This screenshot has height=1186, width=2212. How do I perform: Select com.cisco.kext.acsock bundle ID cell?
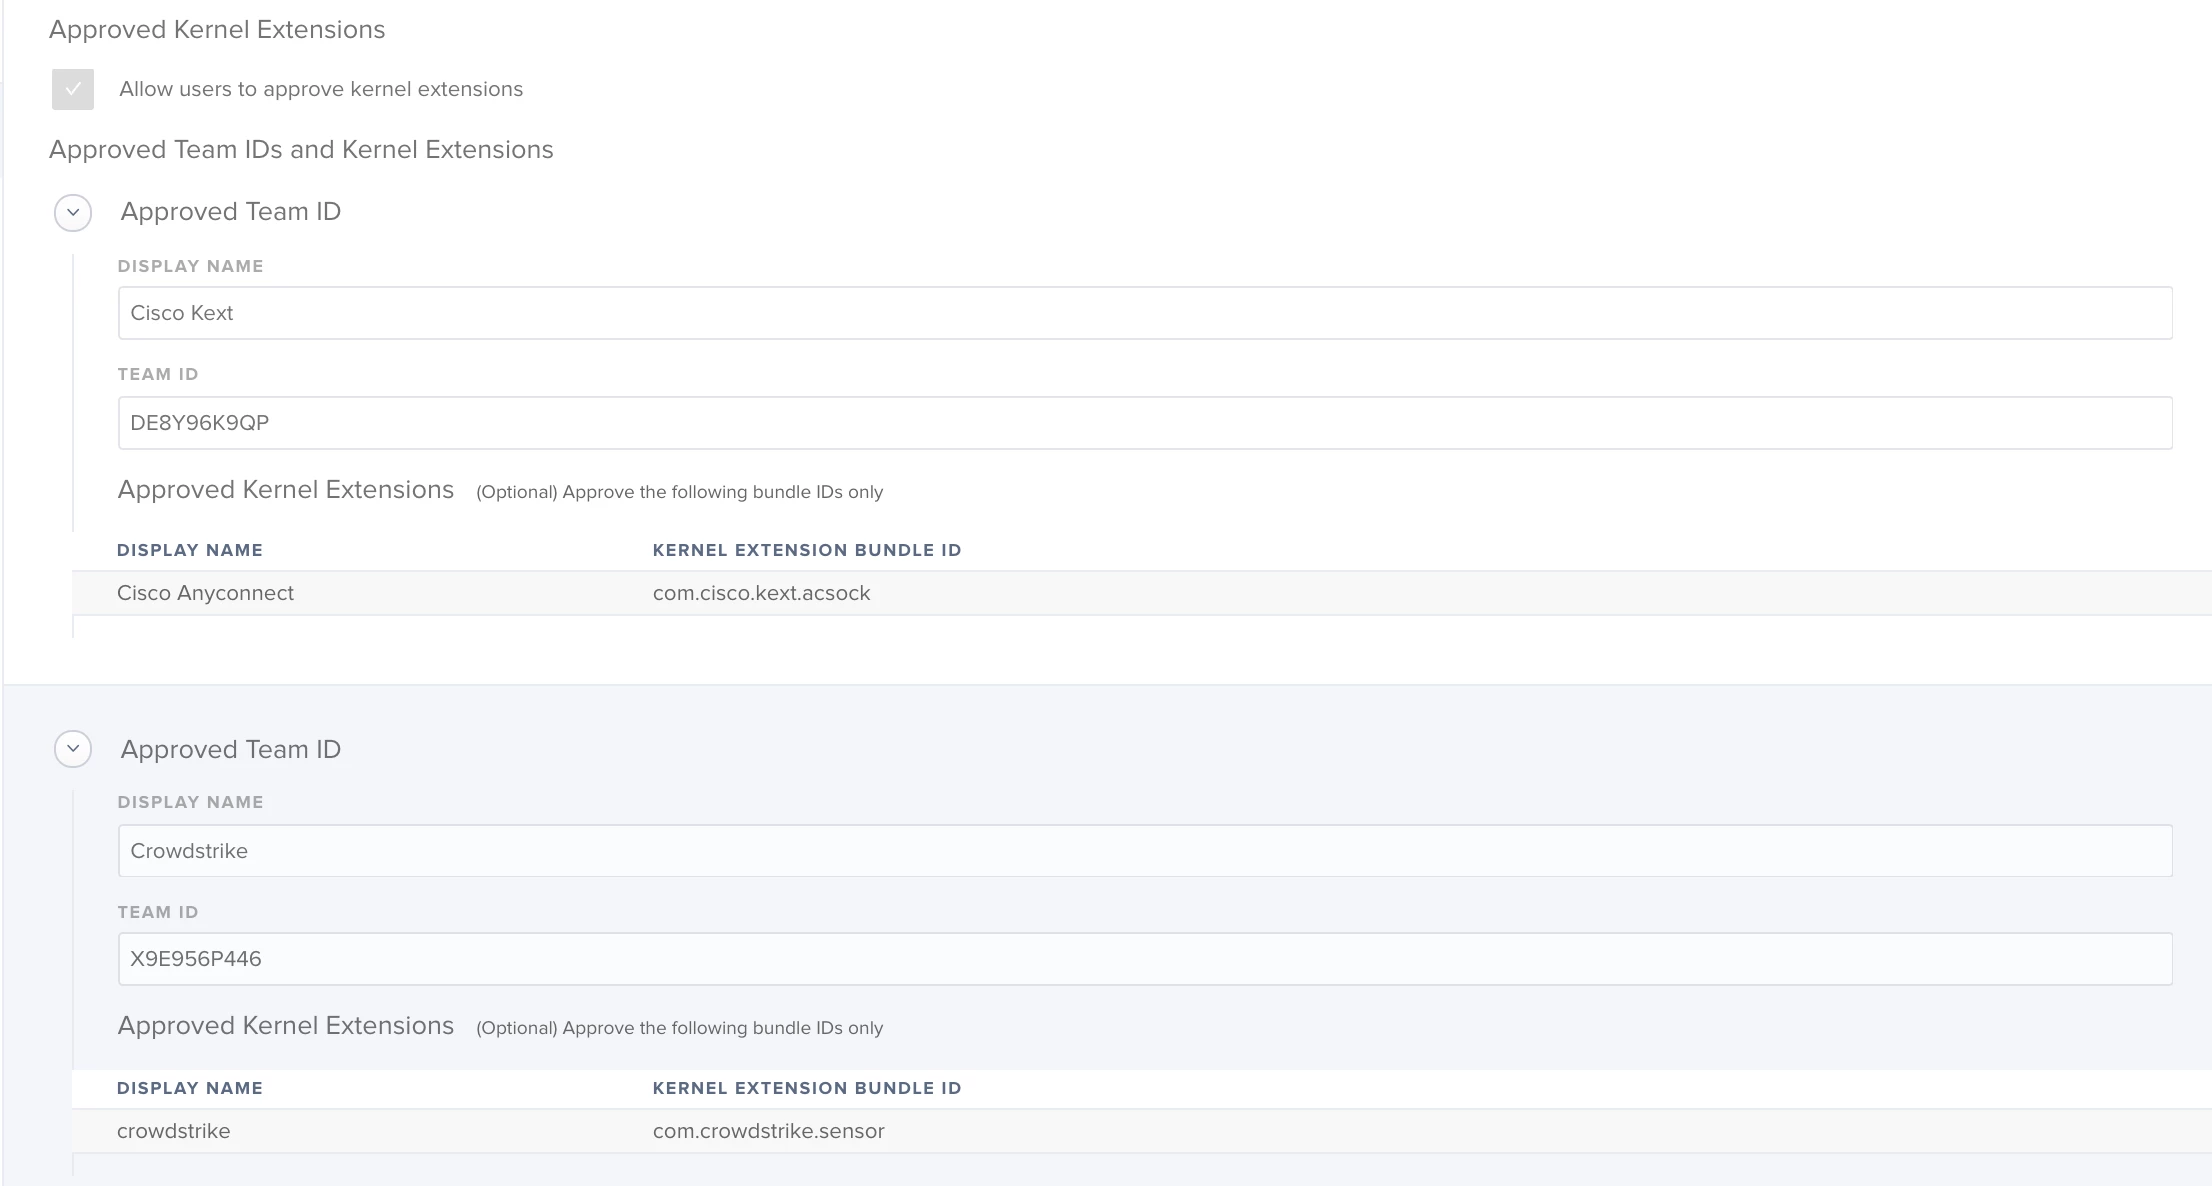pyautogui.click(x=761, y=593)
